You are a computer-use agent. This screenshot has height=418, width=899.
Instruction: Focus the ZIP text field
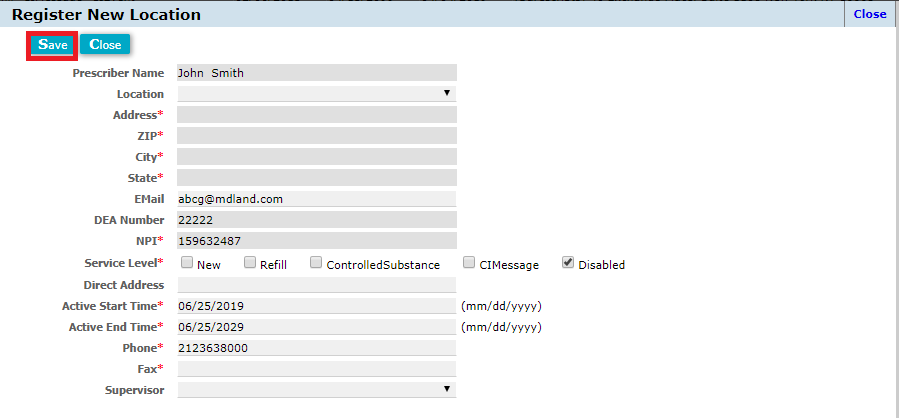(x=316, y=136)
